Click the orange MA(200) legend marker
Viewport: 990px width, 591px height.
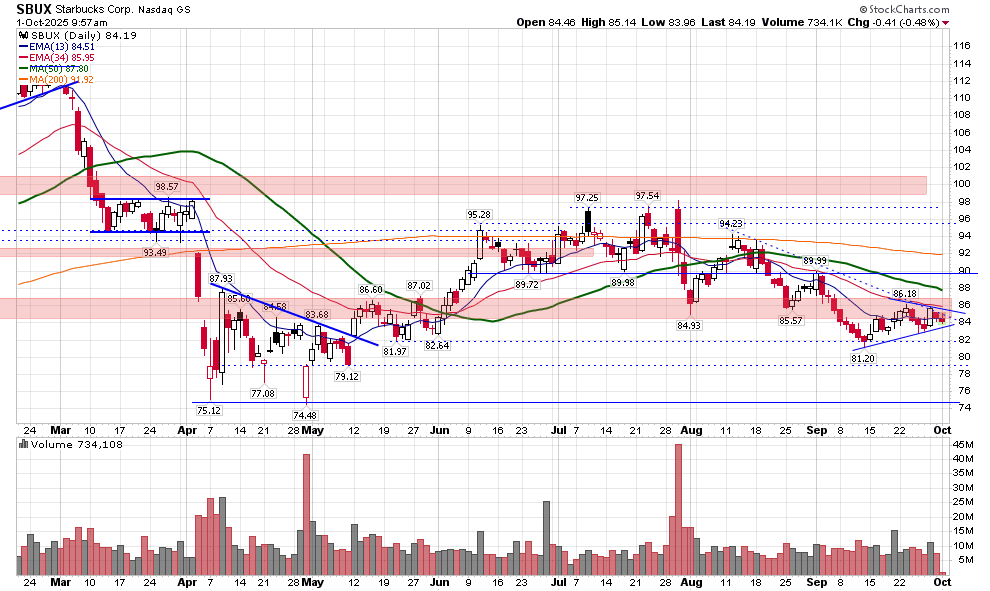pyautogui.click(x=25, y=78)
